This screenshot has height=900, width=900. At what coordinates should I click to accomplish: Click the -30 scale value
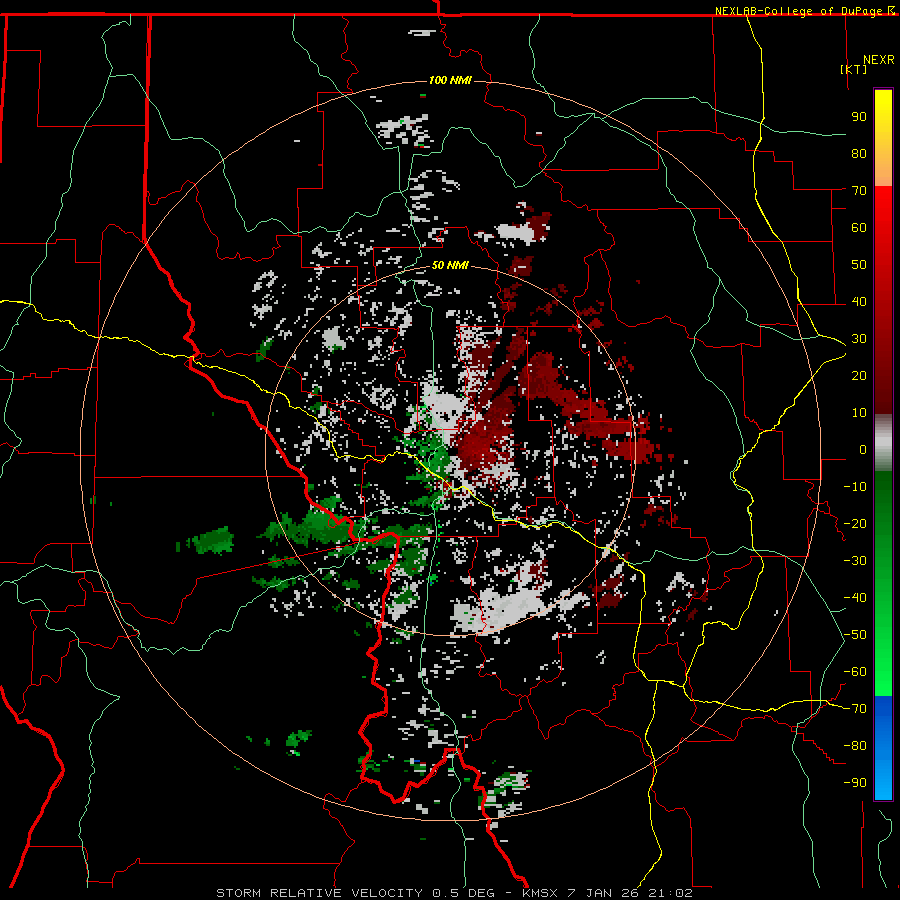(x=855, y=561)
